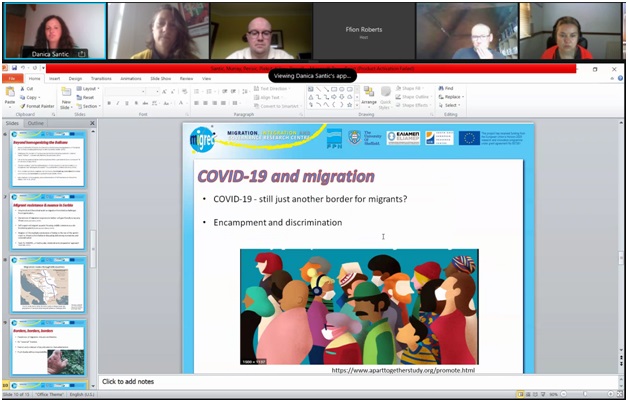Click the Format Painter tool
This screenshot has height=402, width=628.
point(39,106)
